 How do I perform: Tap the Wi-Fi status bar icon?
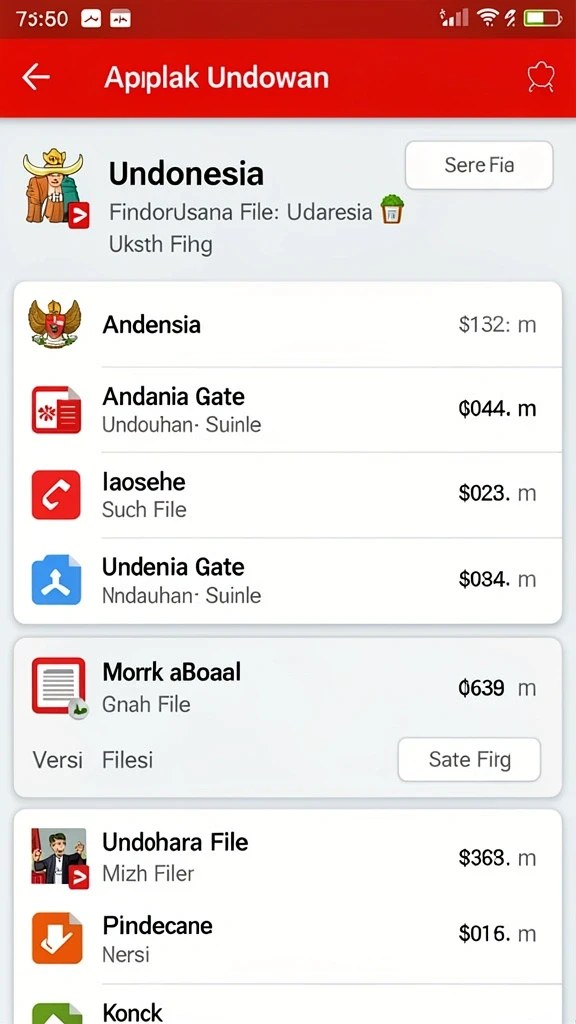pyautogui.click(x=487, y=18)
